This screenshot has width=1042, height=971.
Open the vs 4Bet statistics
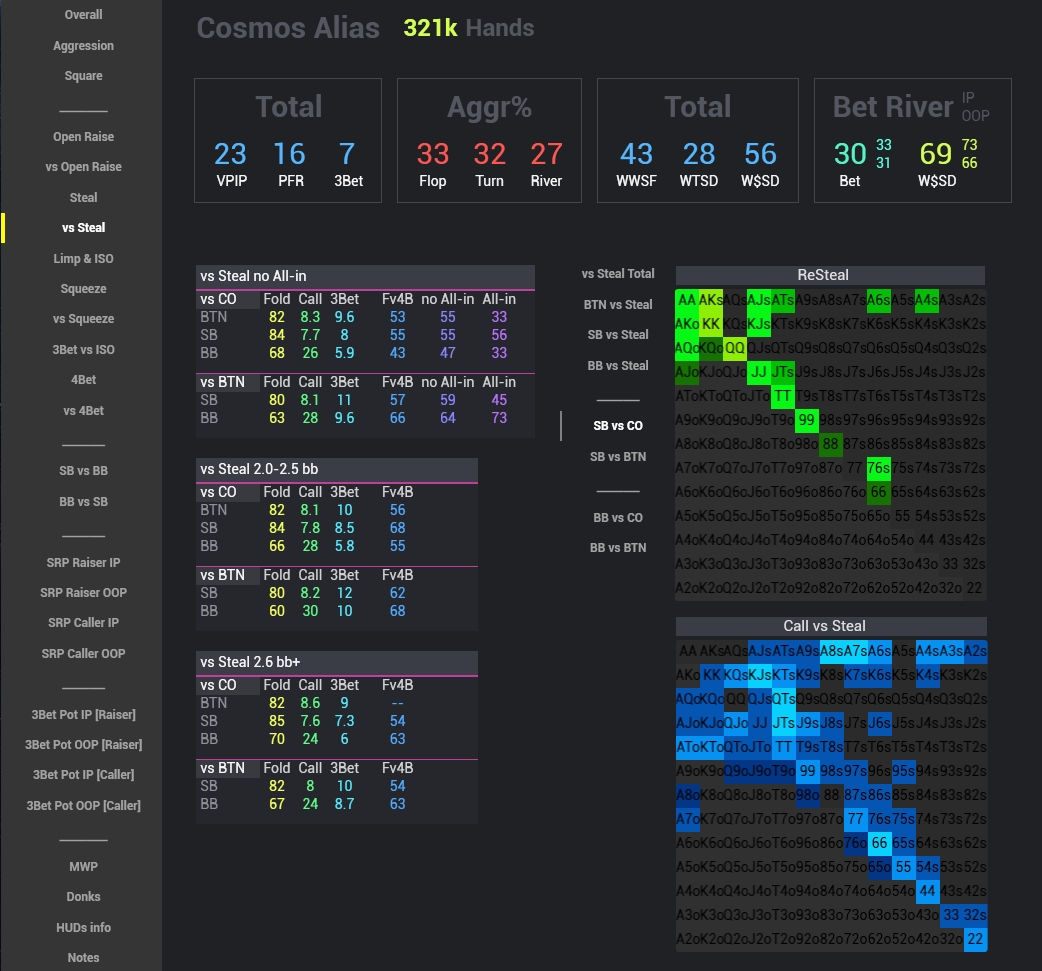pos(83,410)
